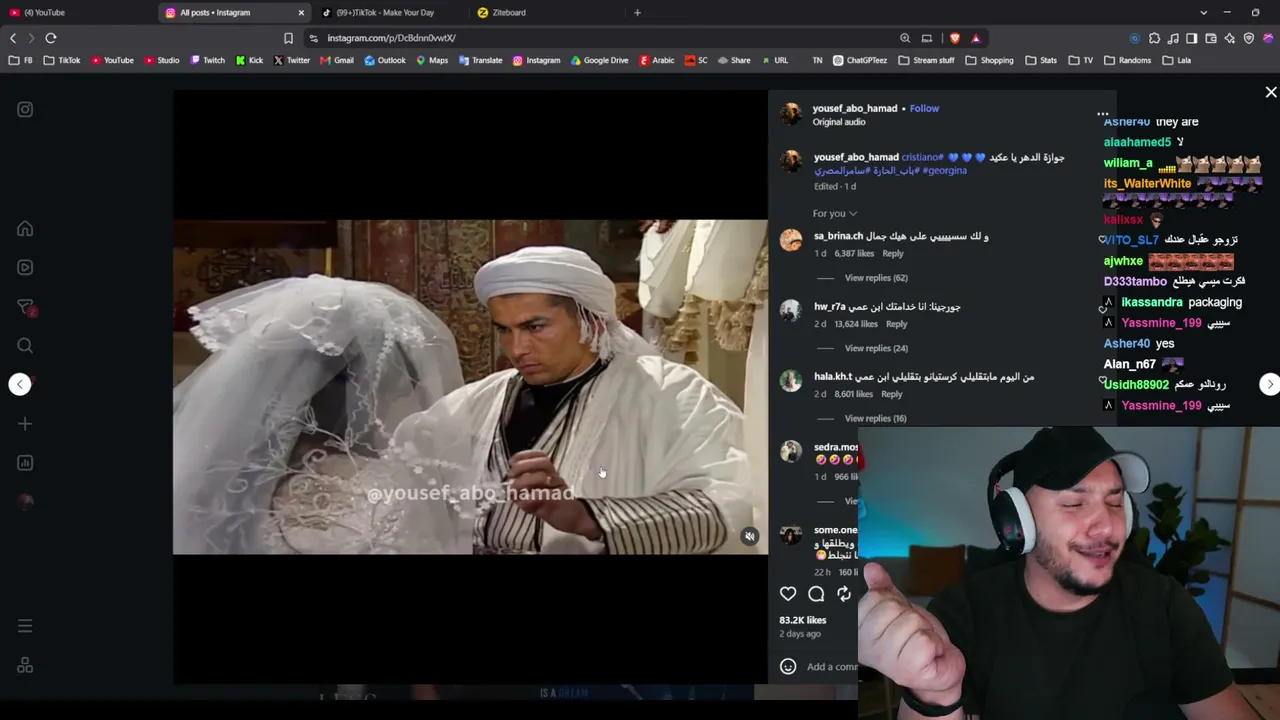Expand 'View replies (16)' under hala.kh.t
The height and width of the screenshot is (720, 1280).
click(x=876, y=418)
